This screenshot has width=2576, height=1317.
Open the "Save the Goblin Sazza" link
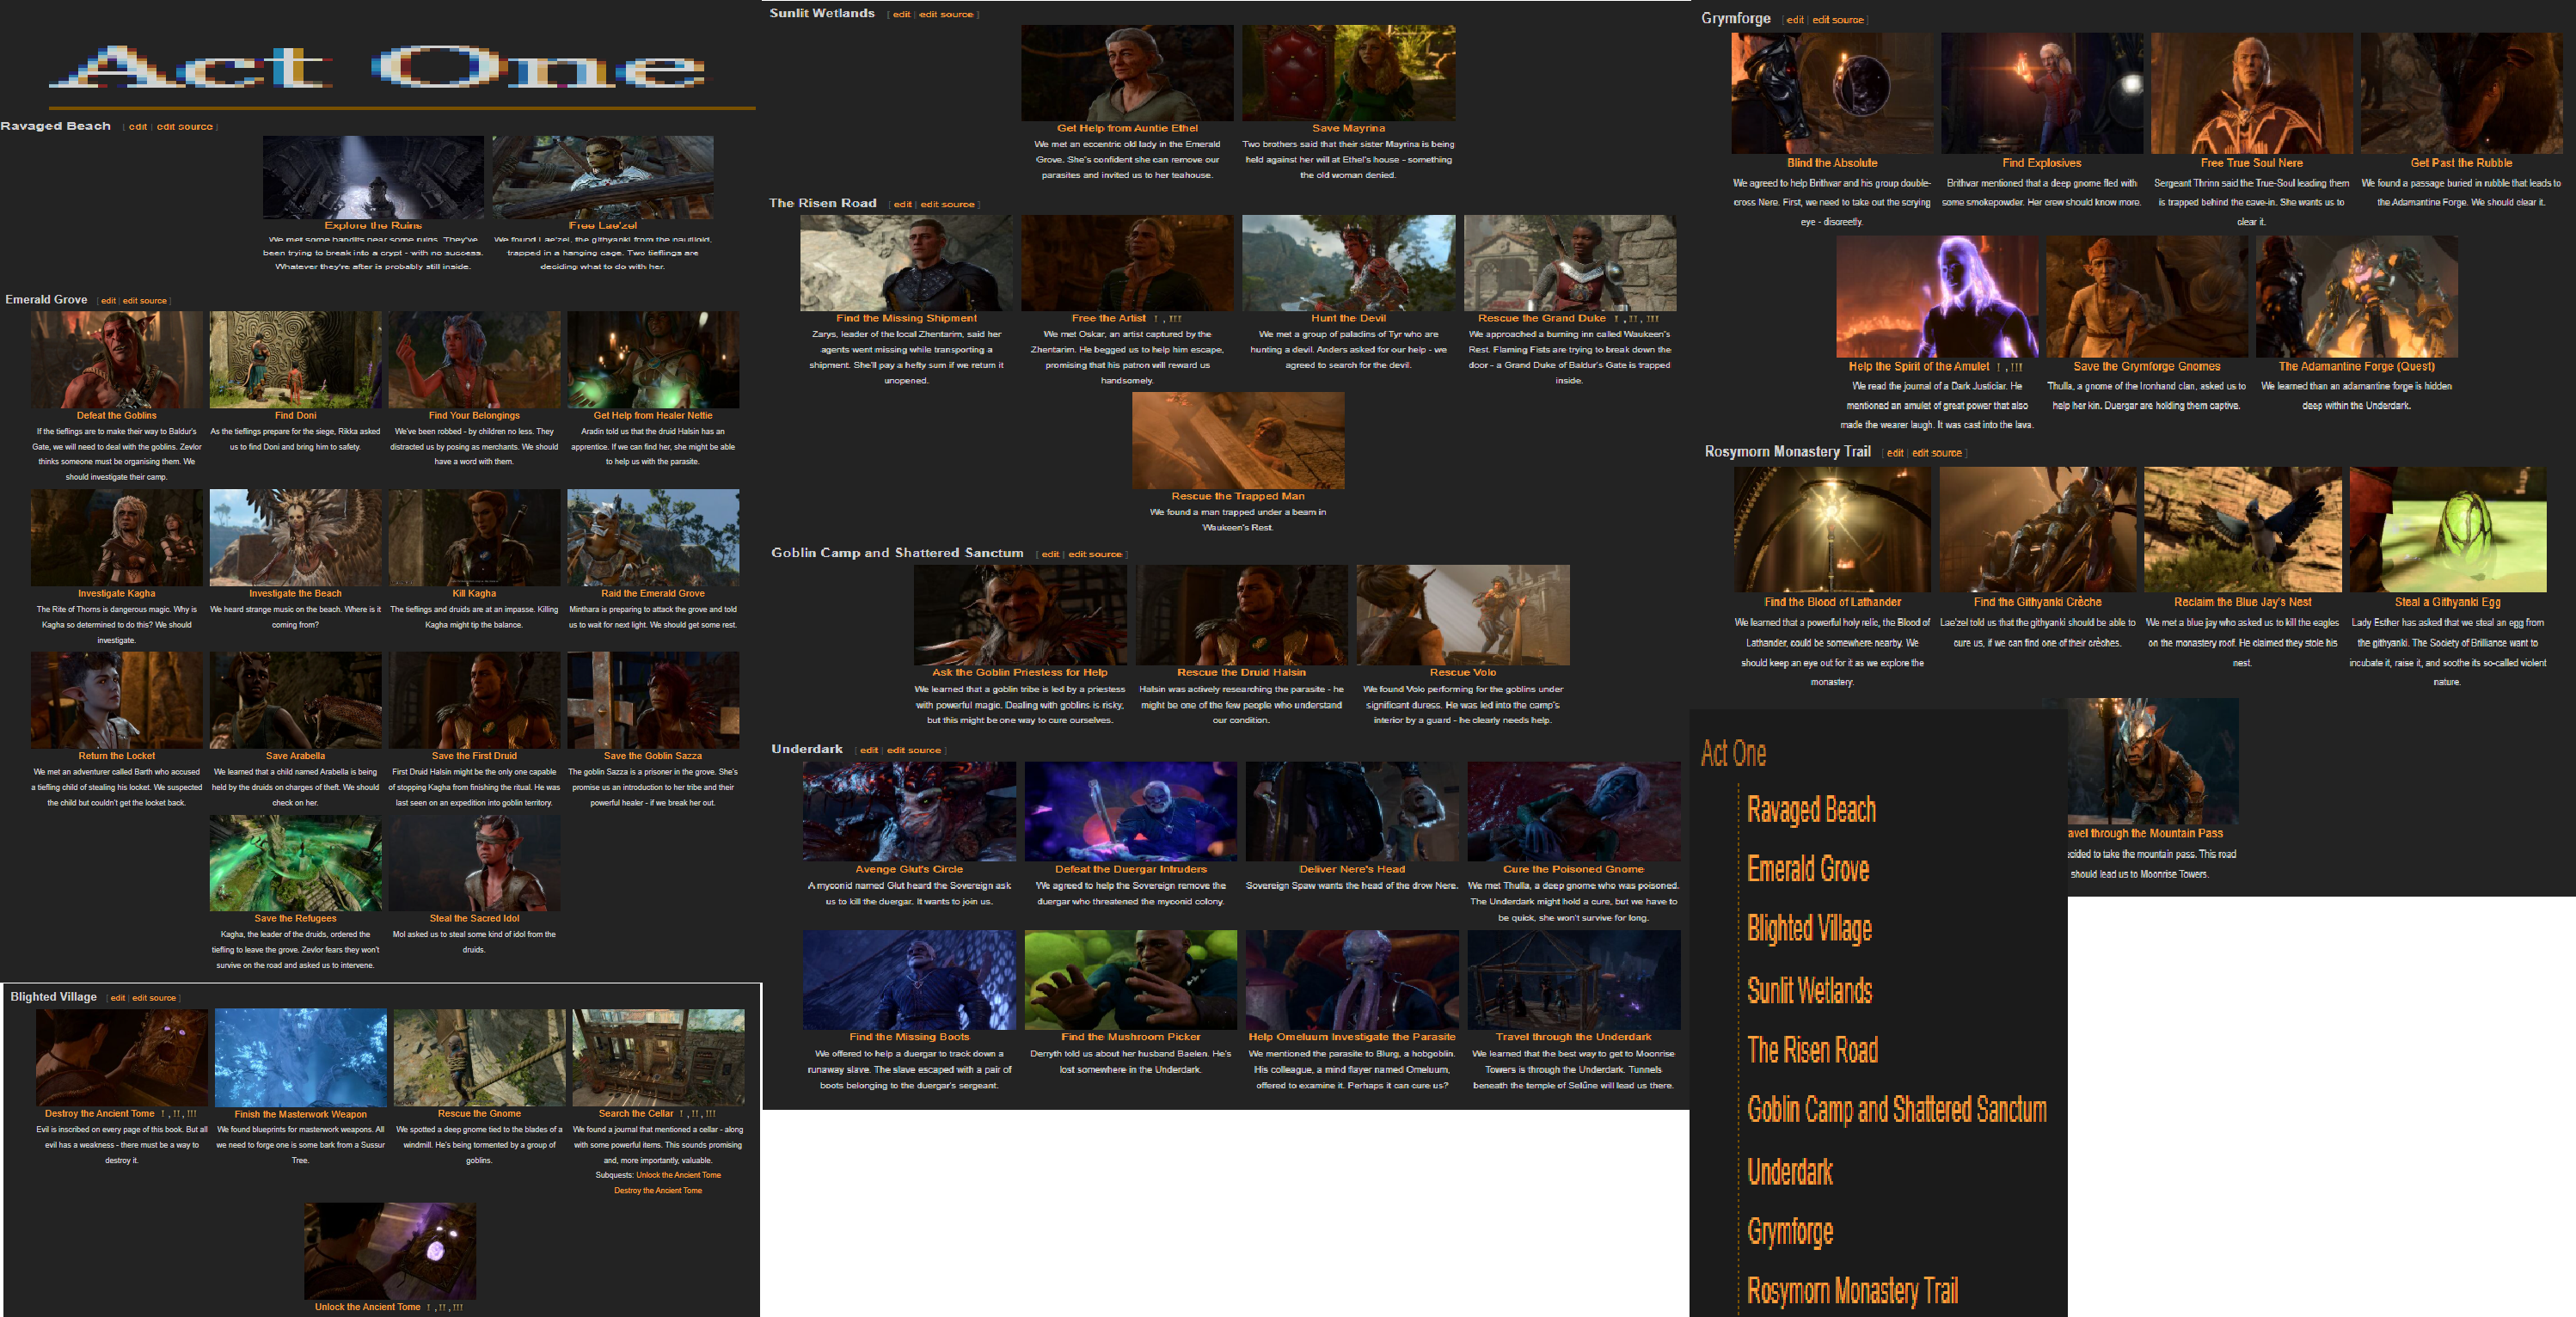[653, 756]
